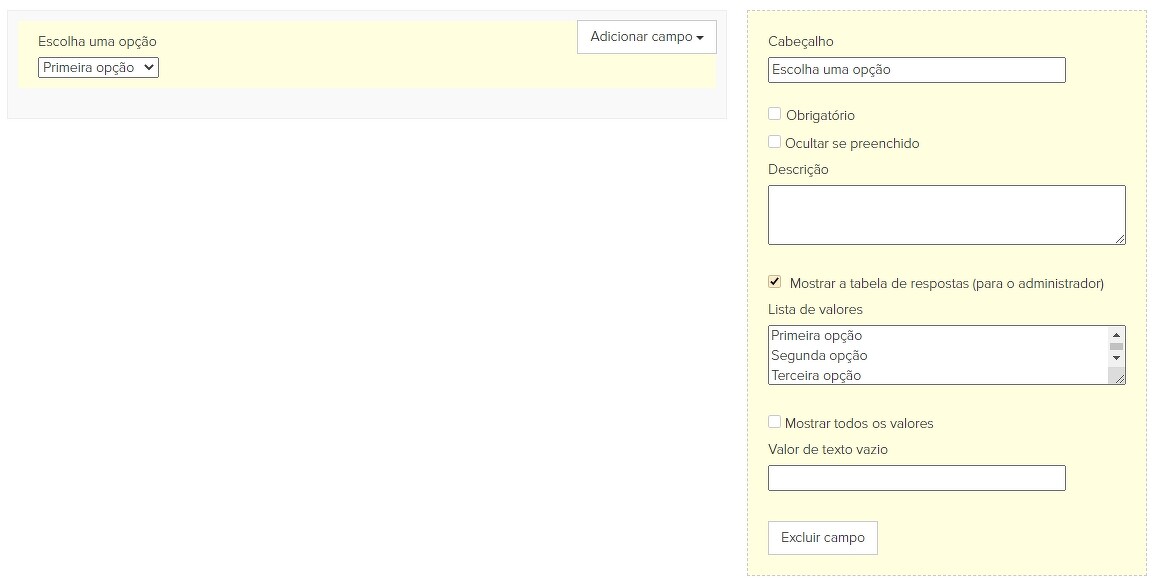The height and width of the screenshot is (583, 1154).
Task: Place cursor on Terceira opção list line
Action: (816, 376)
